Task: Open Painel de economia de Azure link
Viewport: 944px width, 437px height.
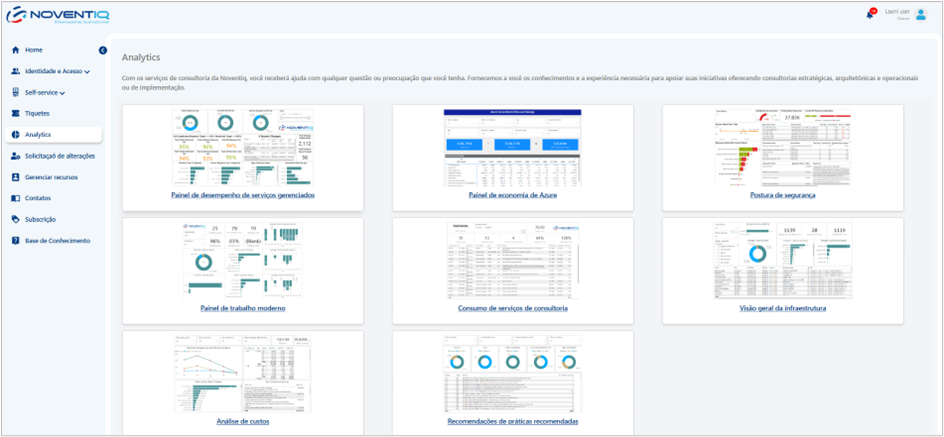Action: 512,195
